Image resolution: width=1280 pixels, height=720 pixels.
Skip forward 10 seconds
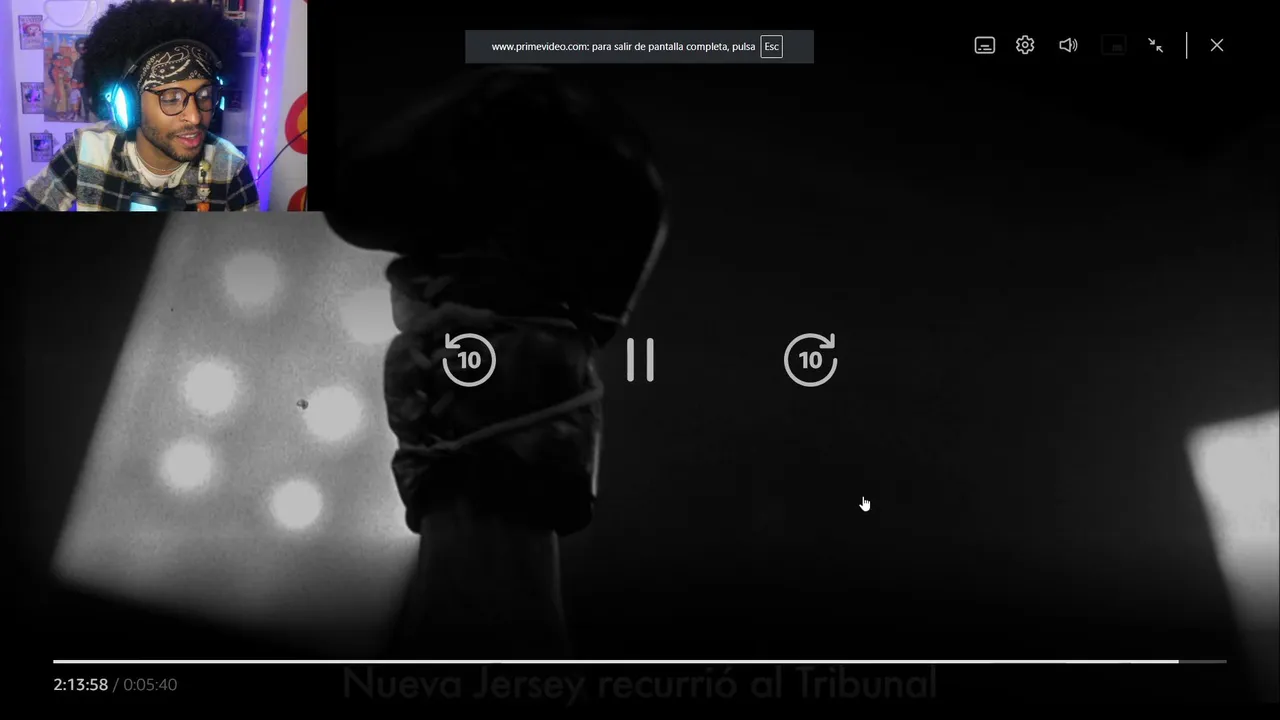[811, 360]
